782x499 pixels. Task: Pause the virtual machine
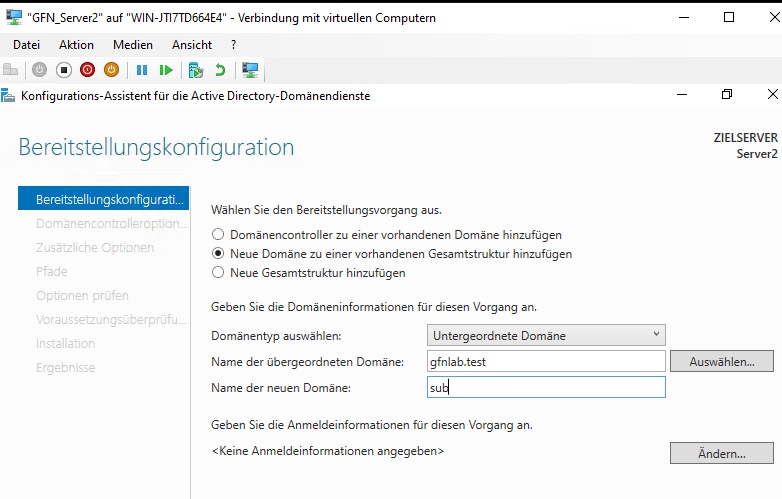pos(142,70)
